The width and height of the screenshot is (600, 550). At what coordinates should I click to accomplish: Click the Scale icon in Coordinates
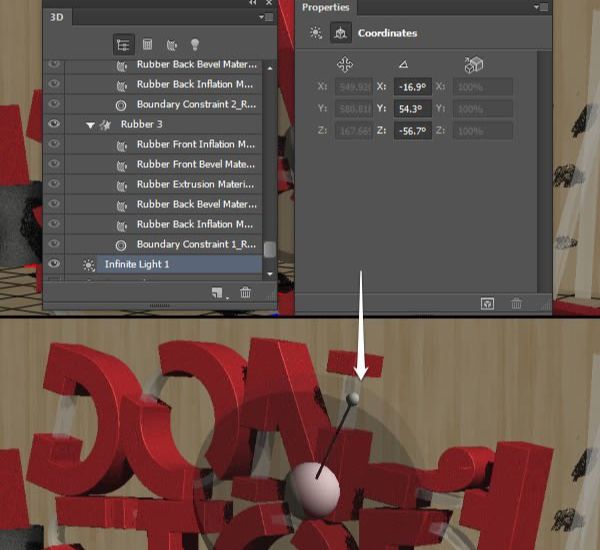pyautogui.click(x=473, y=65)
